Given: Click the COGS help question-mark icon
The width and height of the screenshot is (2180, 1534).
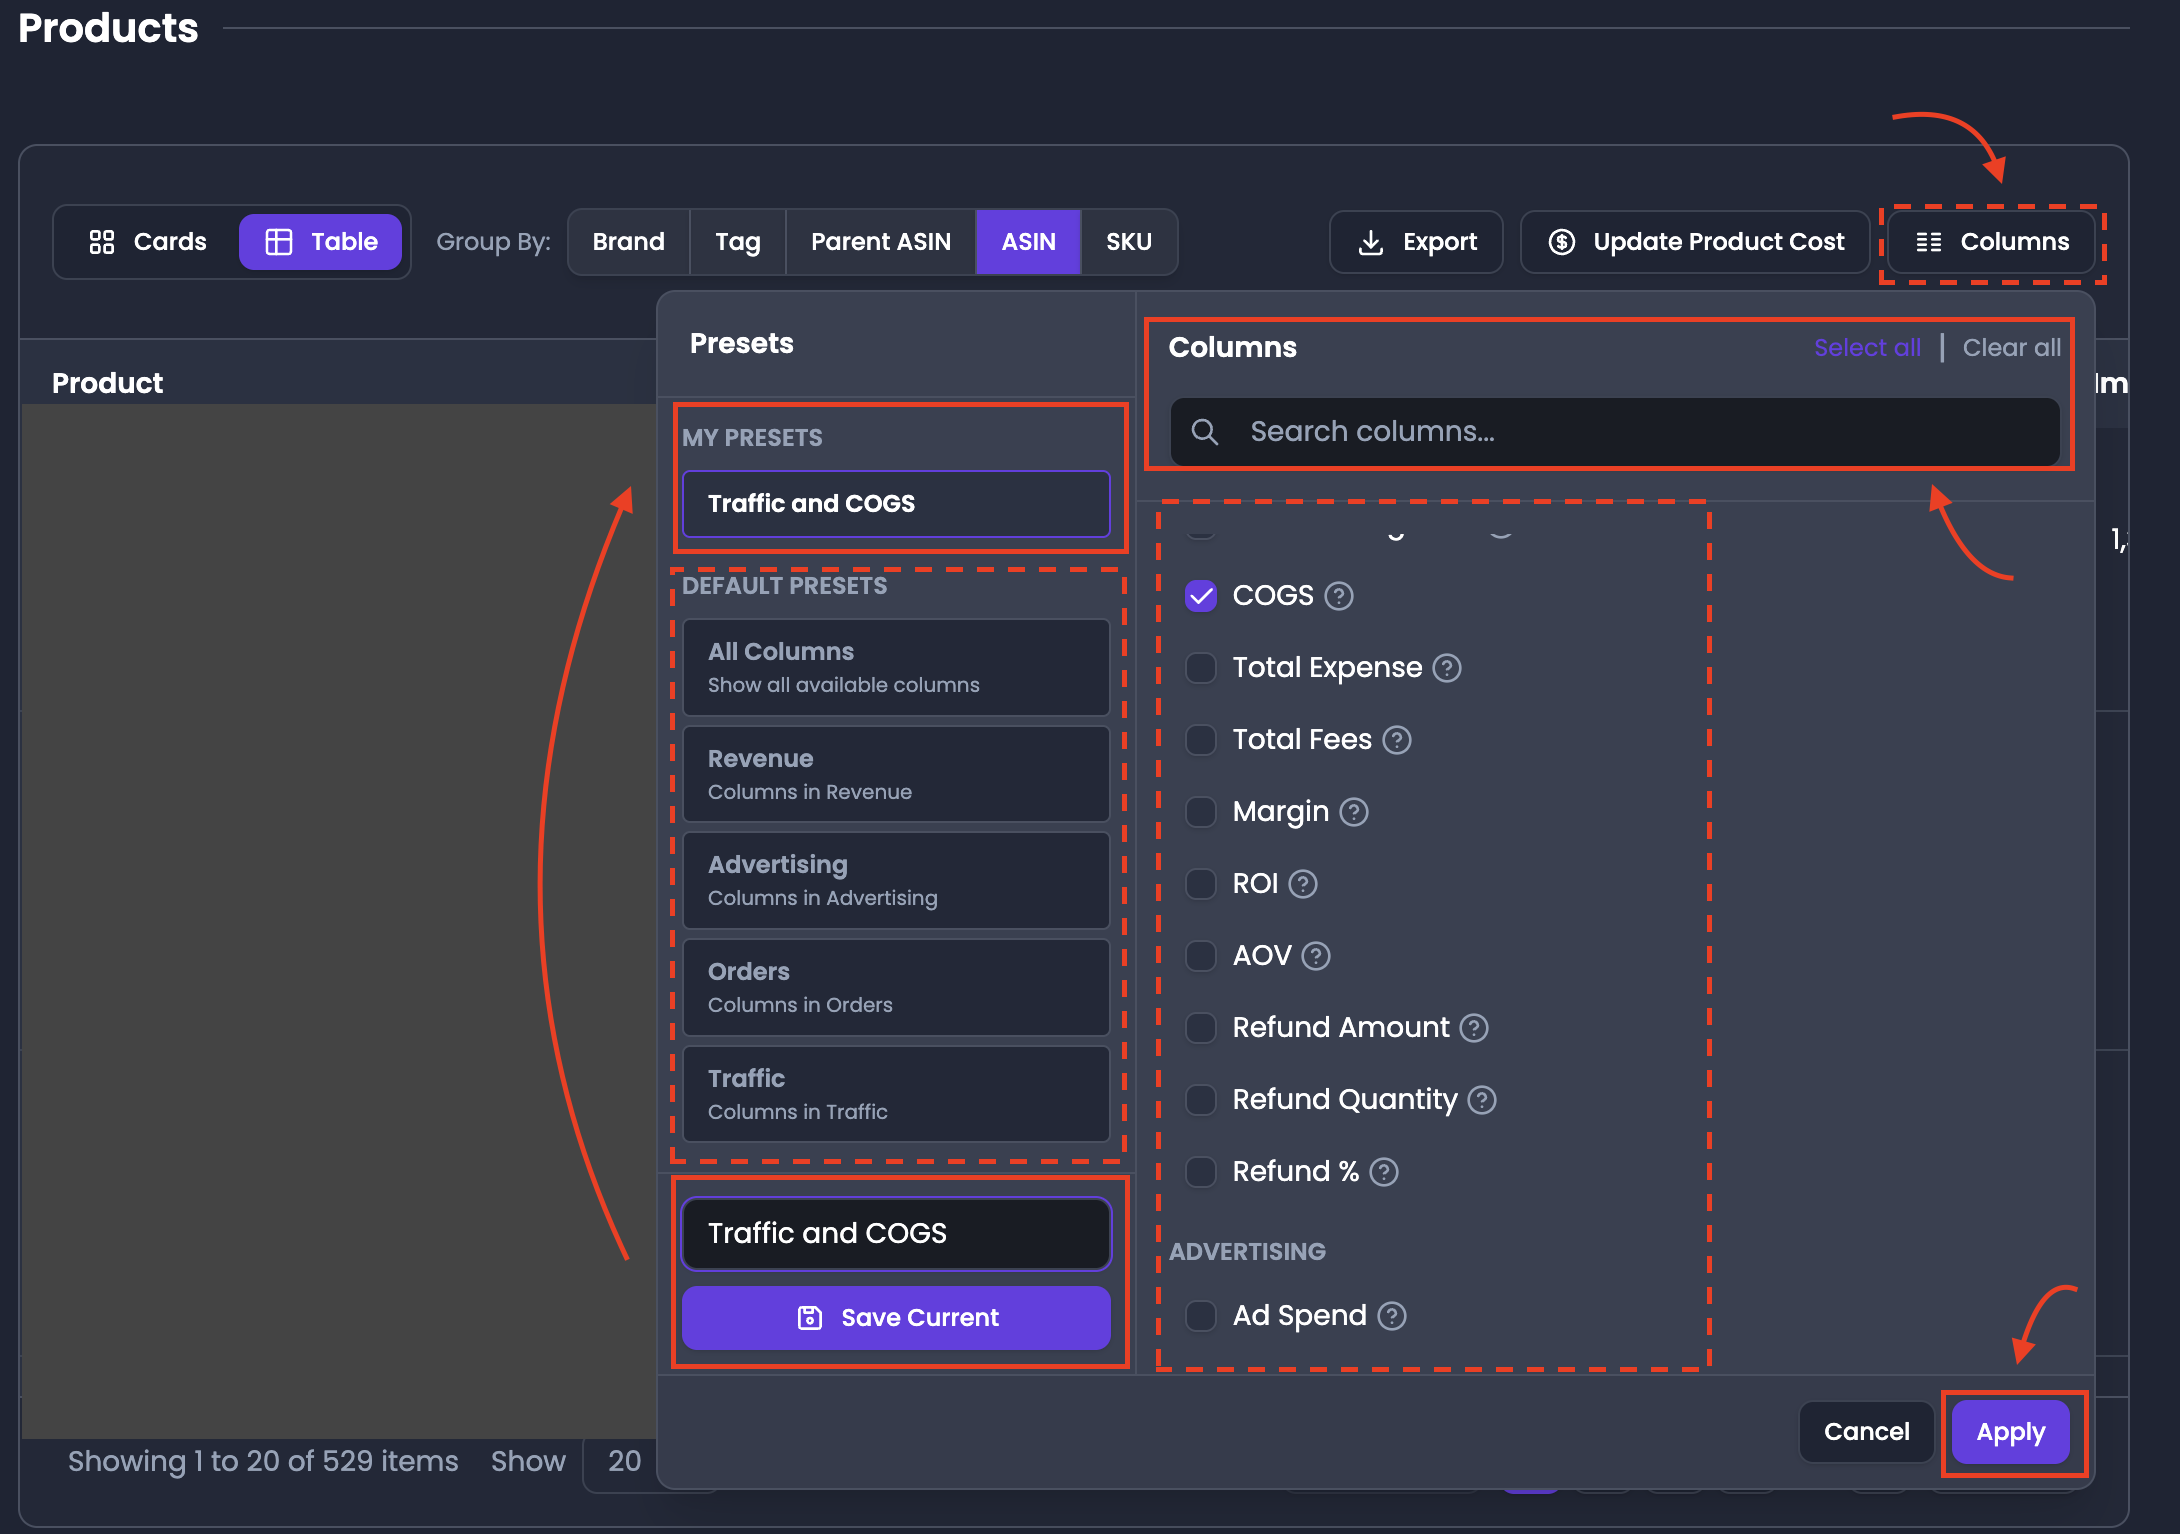Looking at the screenshot, I should [x=1339, y=596].
